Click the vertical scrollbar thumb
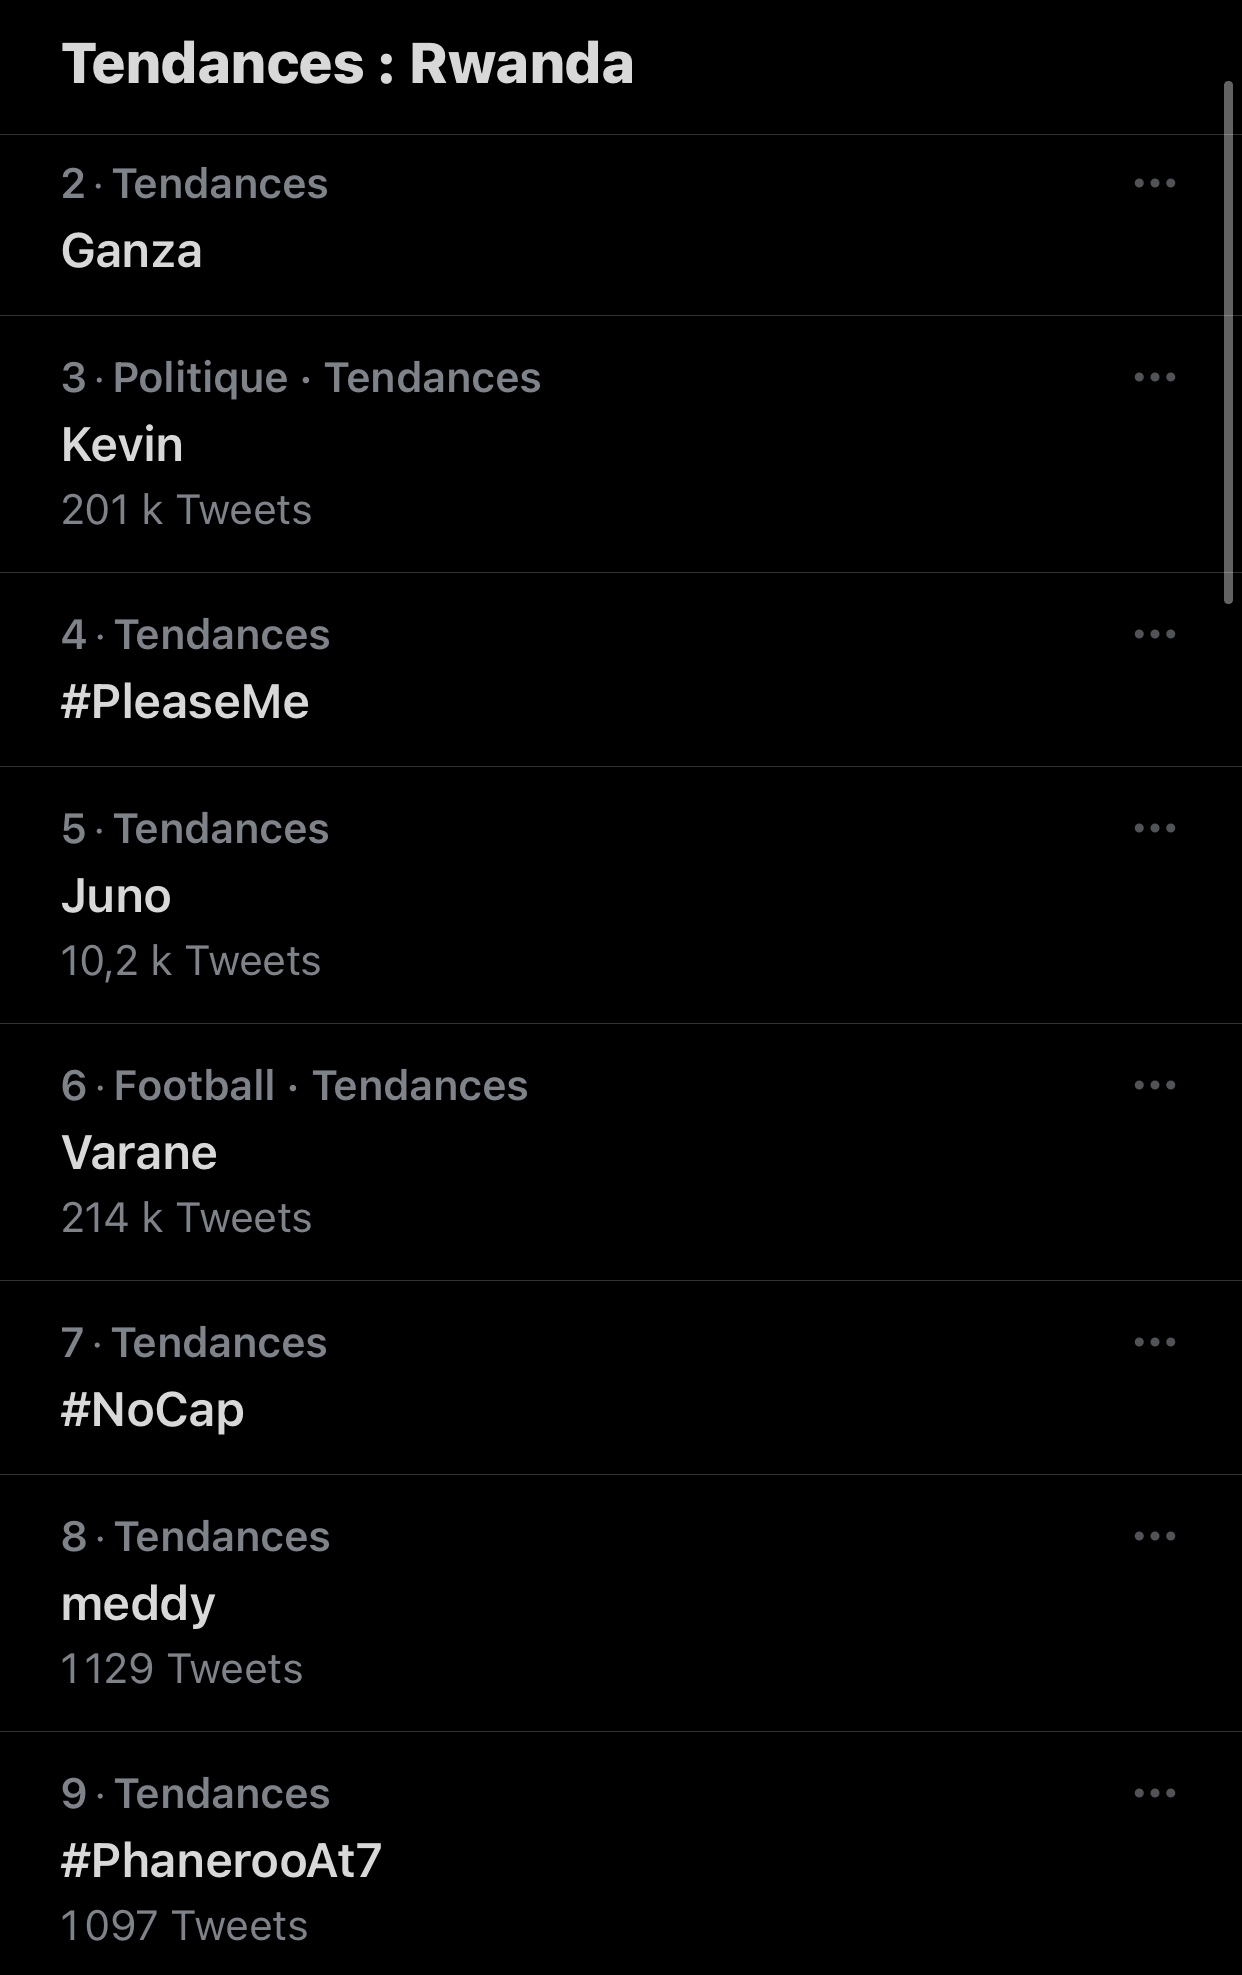 click(1229, 340)
